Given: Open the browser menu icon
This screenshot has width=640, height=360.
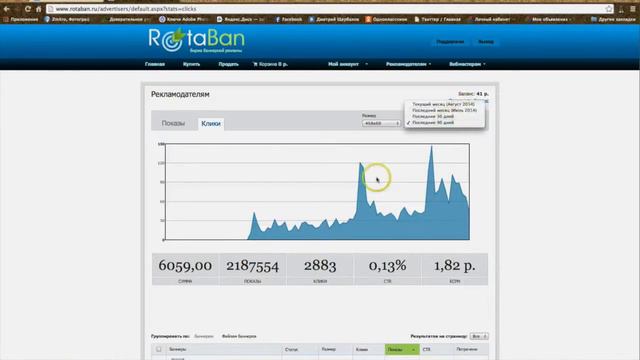Looking at the screenshot, I should click(632, 9).
